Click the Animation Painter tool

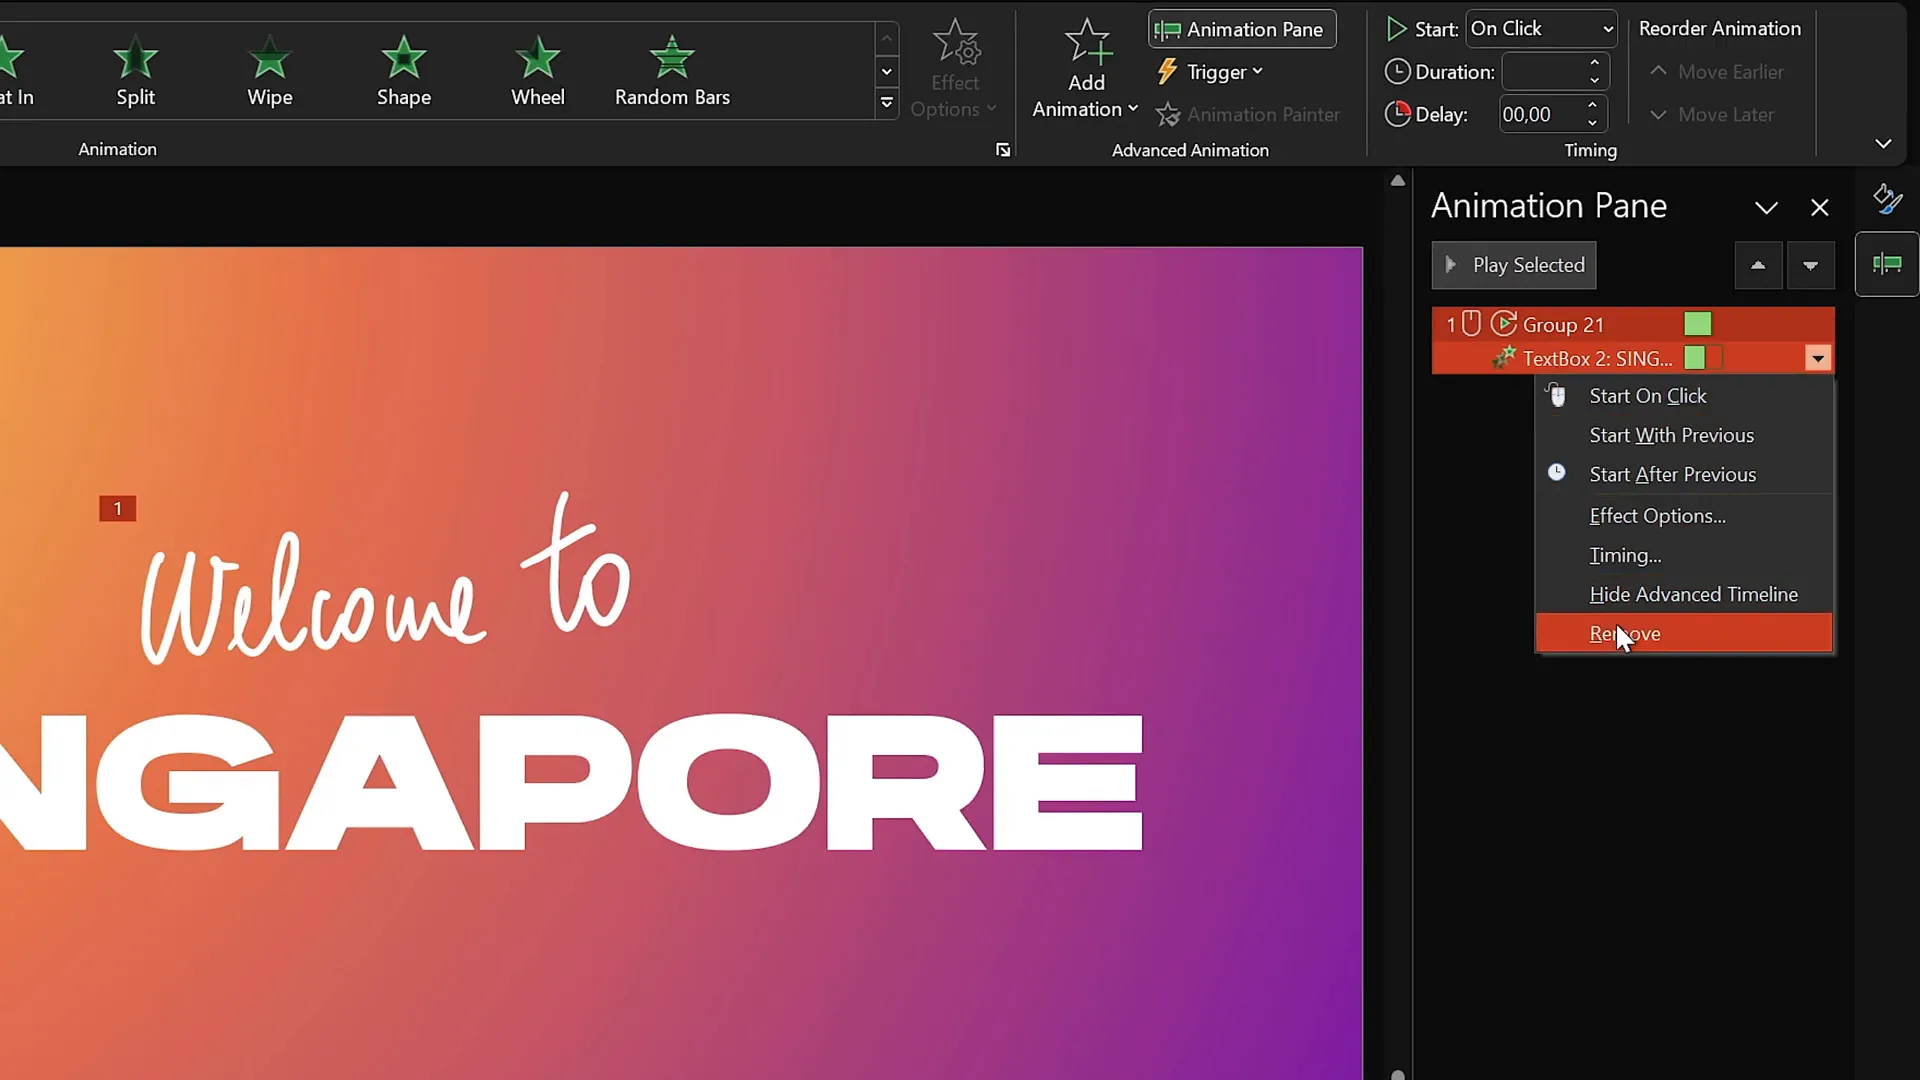(x=1248, y=115)
